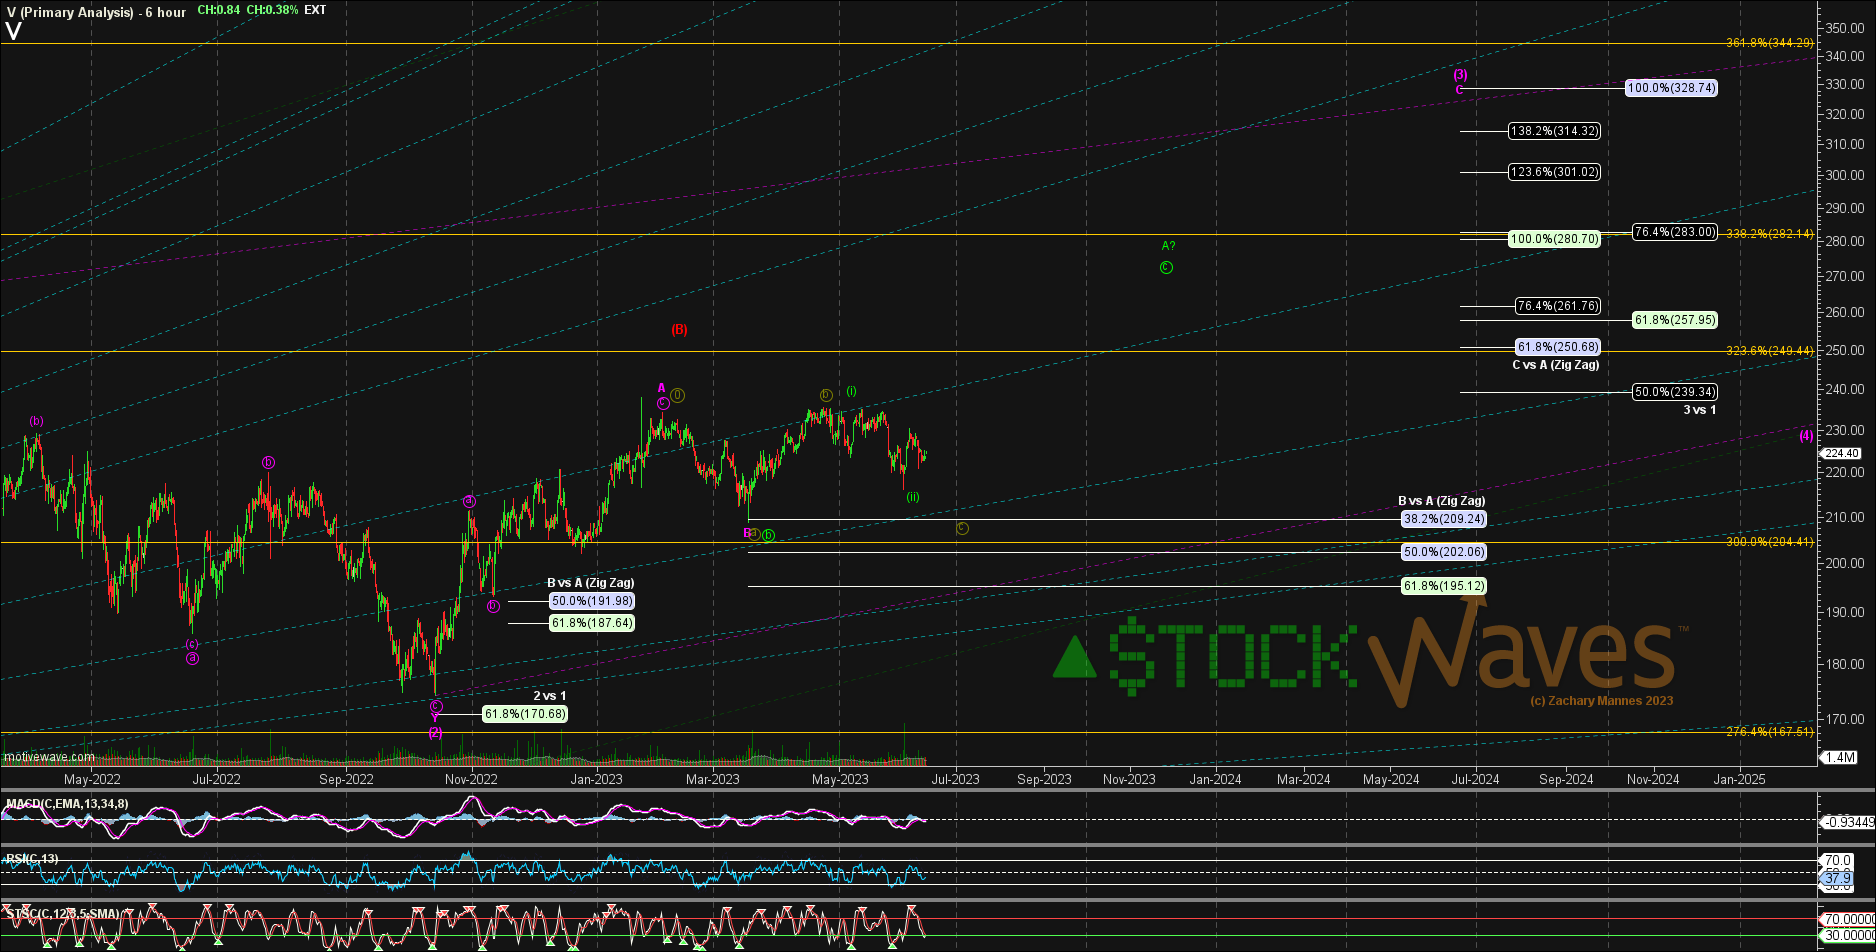Select the "3 vs 1" annotation
The width and height of the screenshot is (1876, 952).
tap(1699, 410)
